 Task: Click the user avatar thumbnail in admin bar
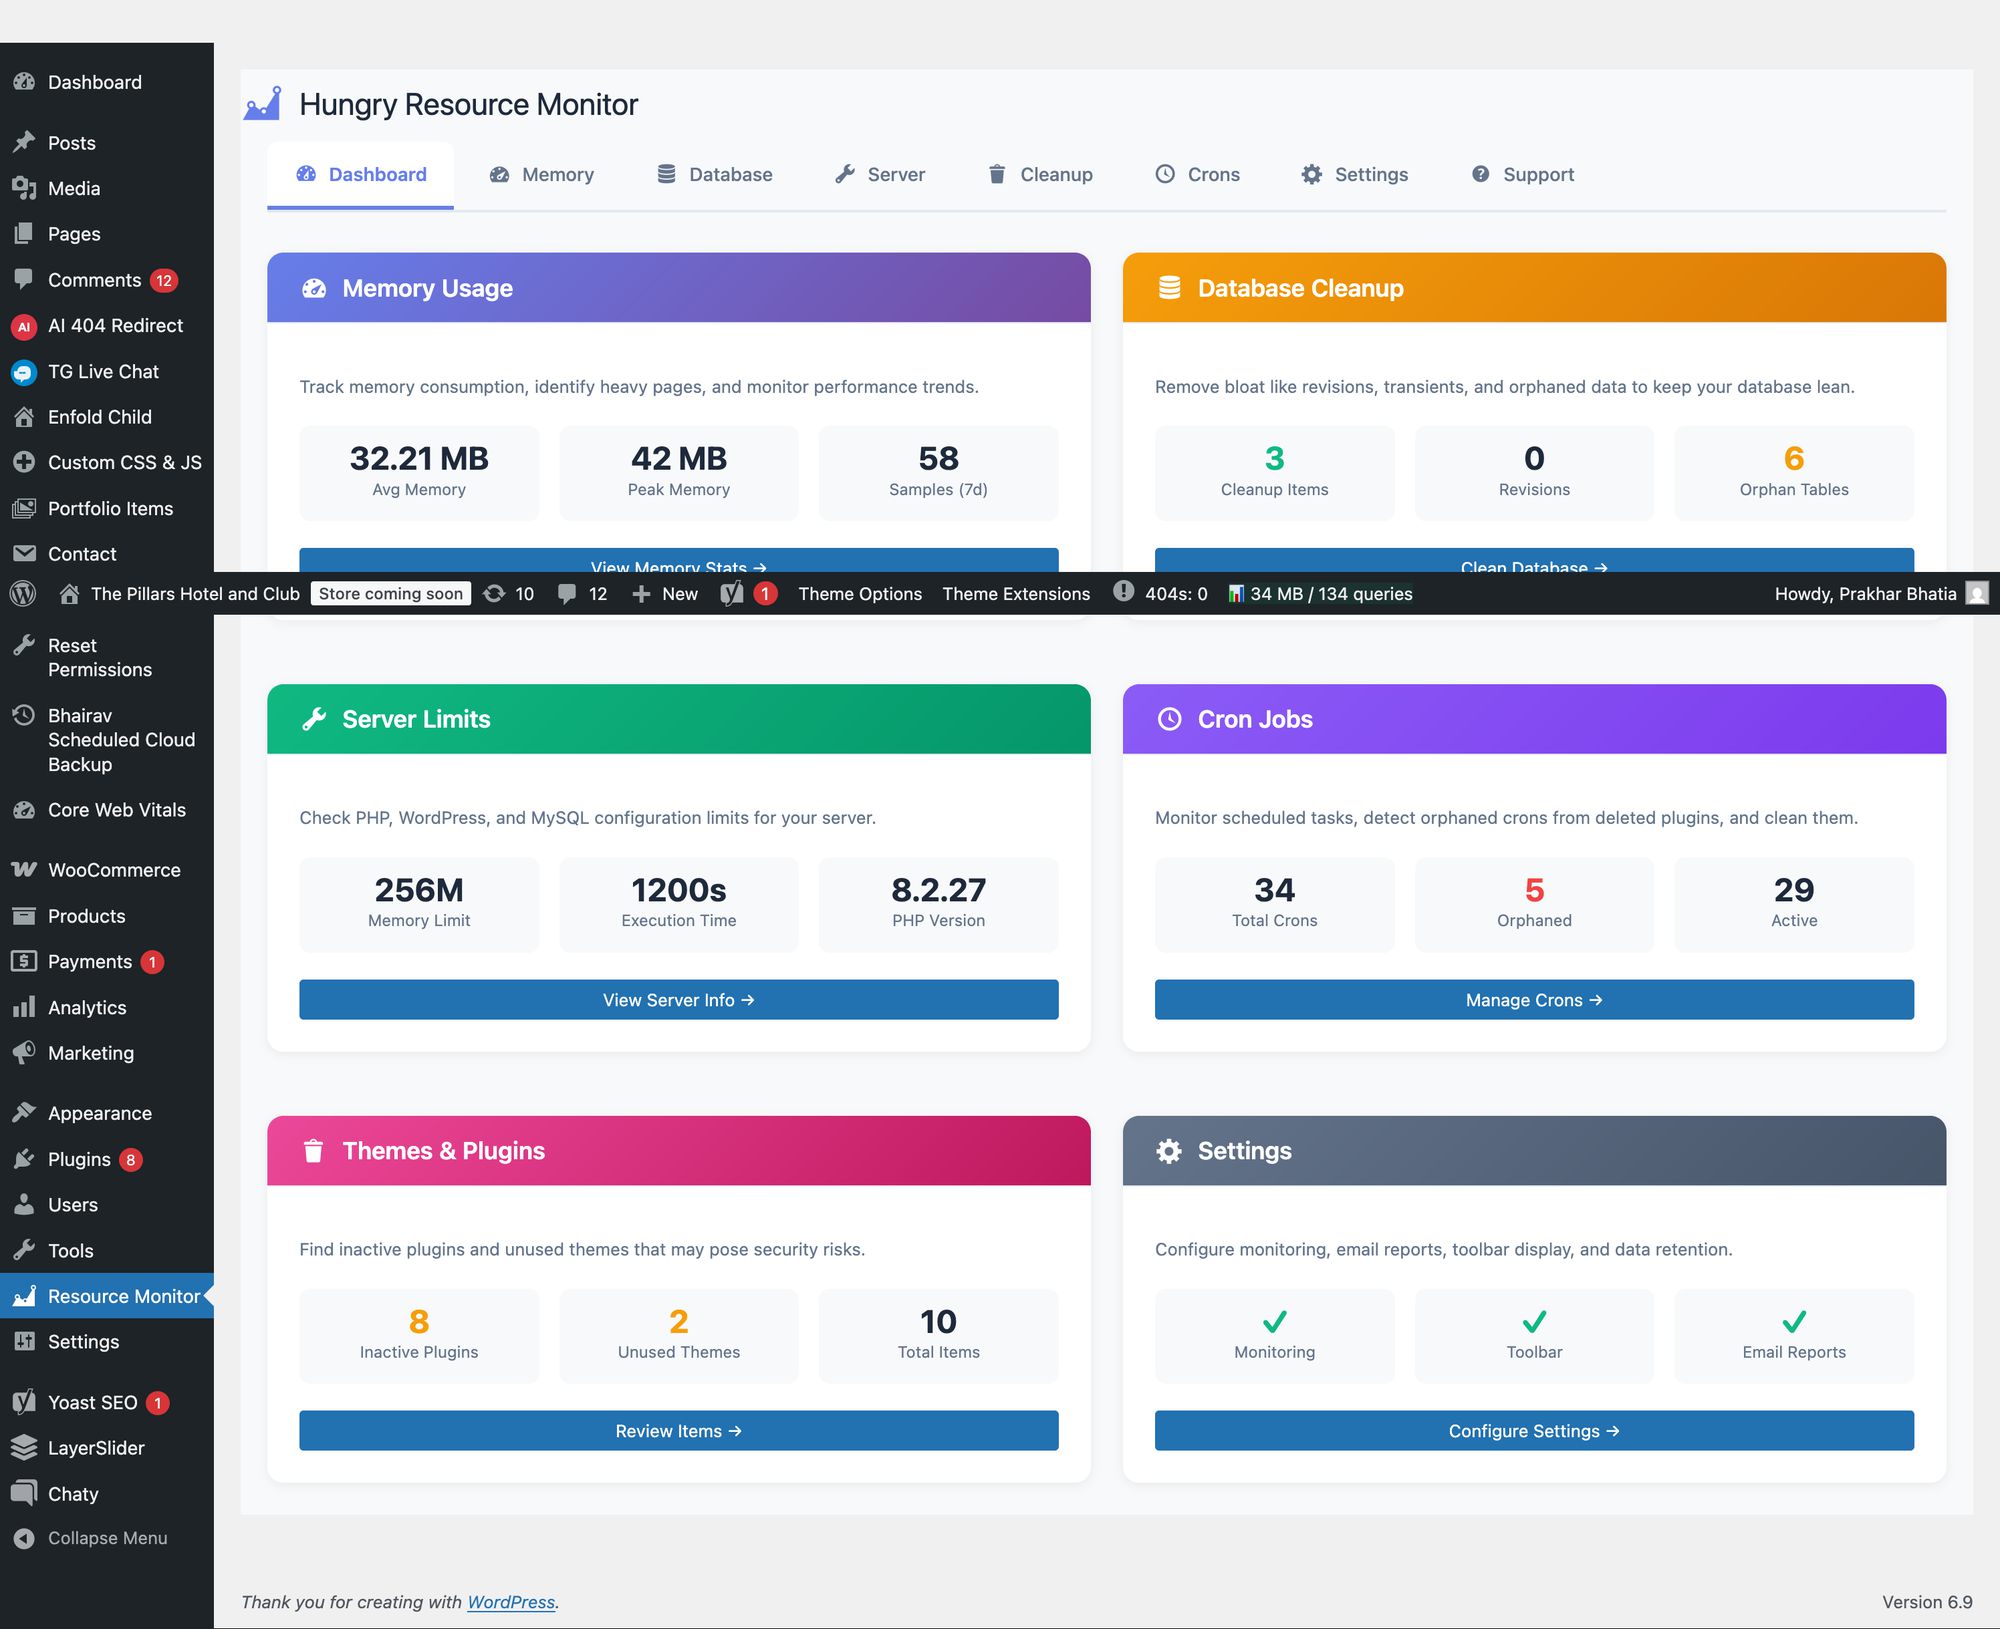coord(1977,593)
